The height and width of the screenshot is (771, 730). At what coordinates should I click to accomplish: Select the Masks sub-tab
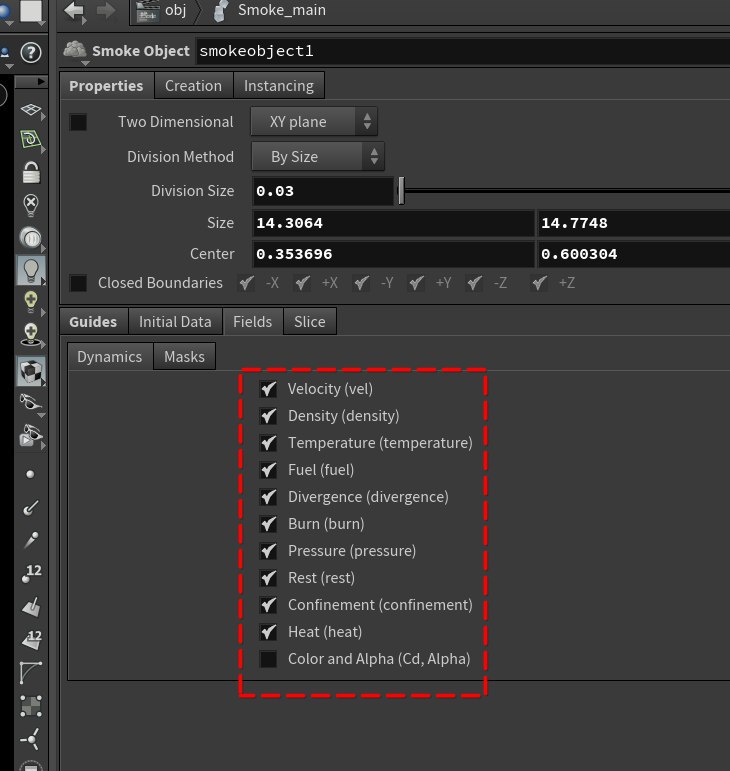[x=184, y=357]
